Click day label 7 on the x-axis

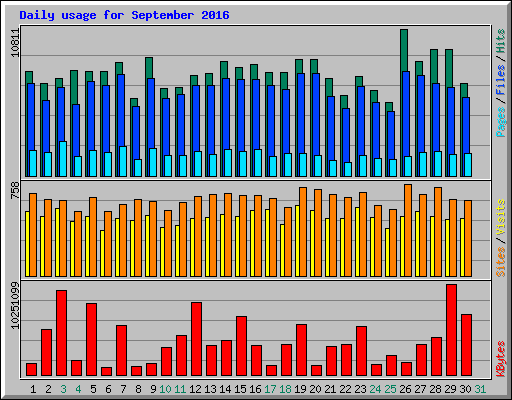(123, 389)
